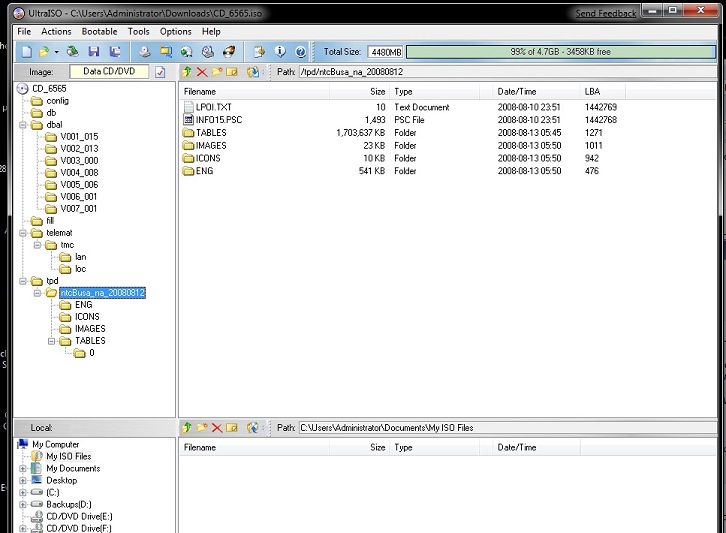Click the capacity bar showing 99% of 4.7GB
The width and height of the screenshot is (726, 533).
click(561, 52)
